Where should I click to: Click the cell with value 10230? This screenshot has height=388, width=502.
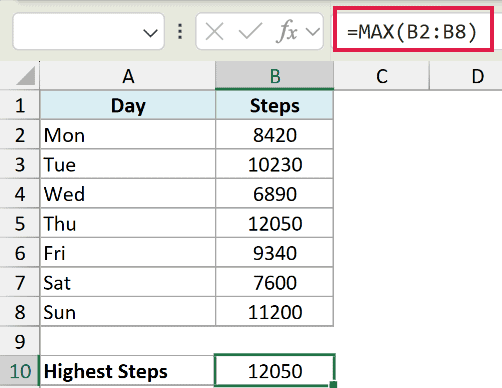[275, 164]
